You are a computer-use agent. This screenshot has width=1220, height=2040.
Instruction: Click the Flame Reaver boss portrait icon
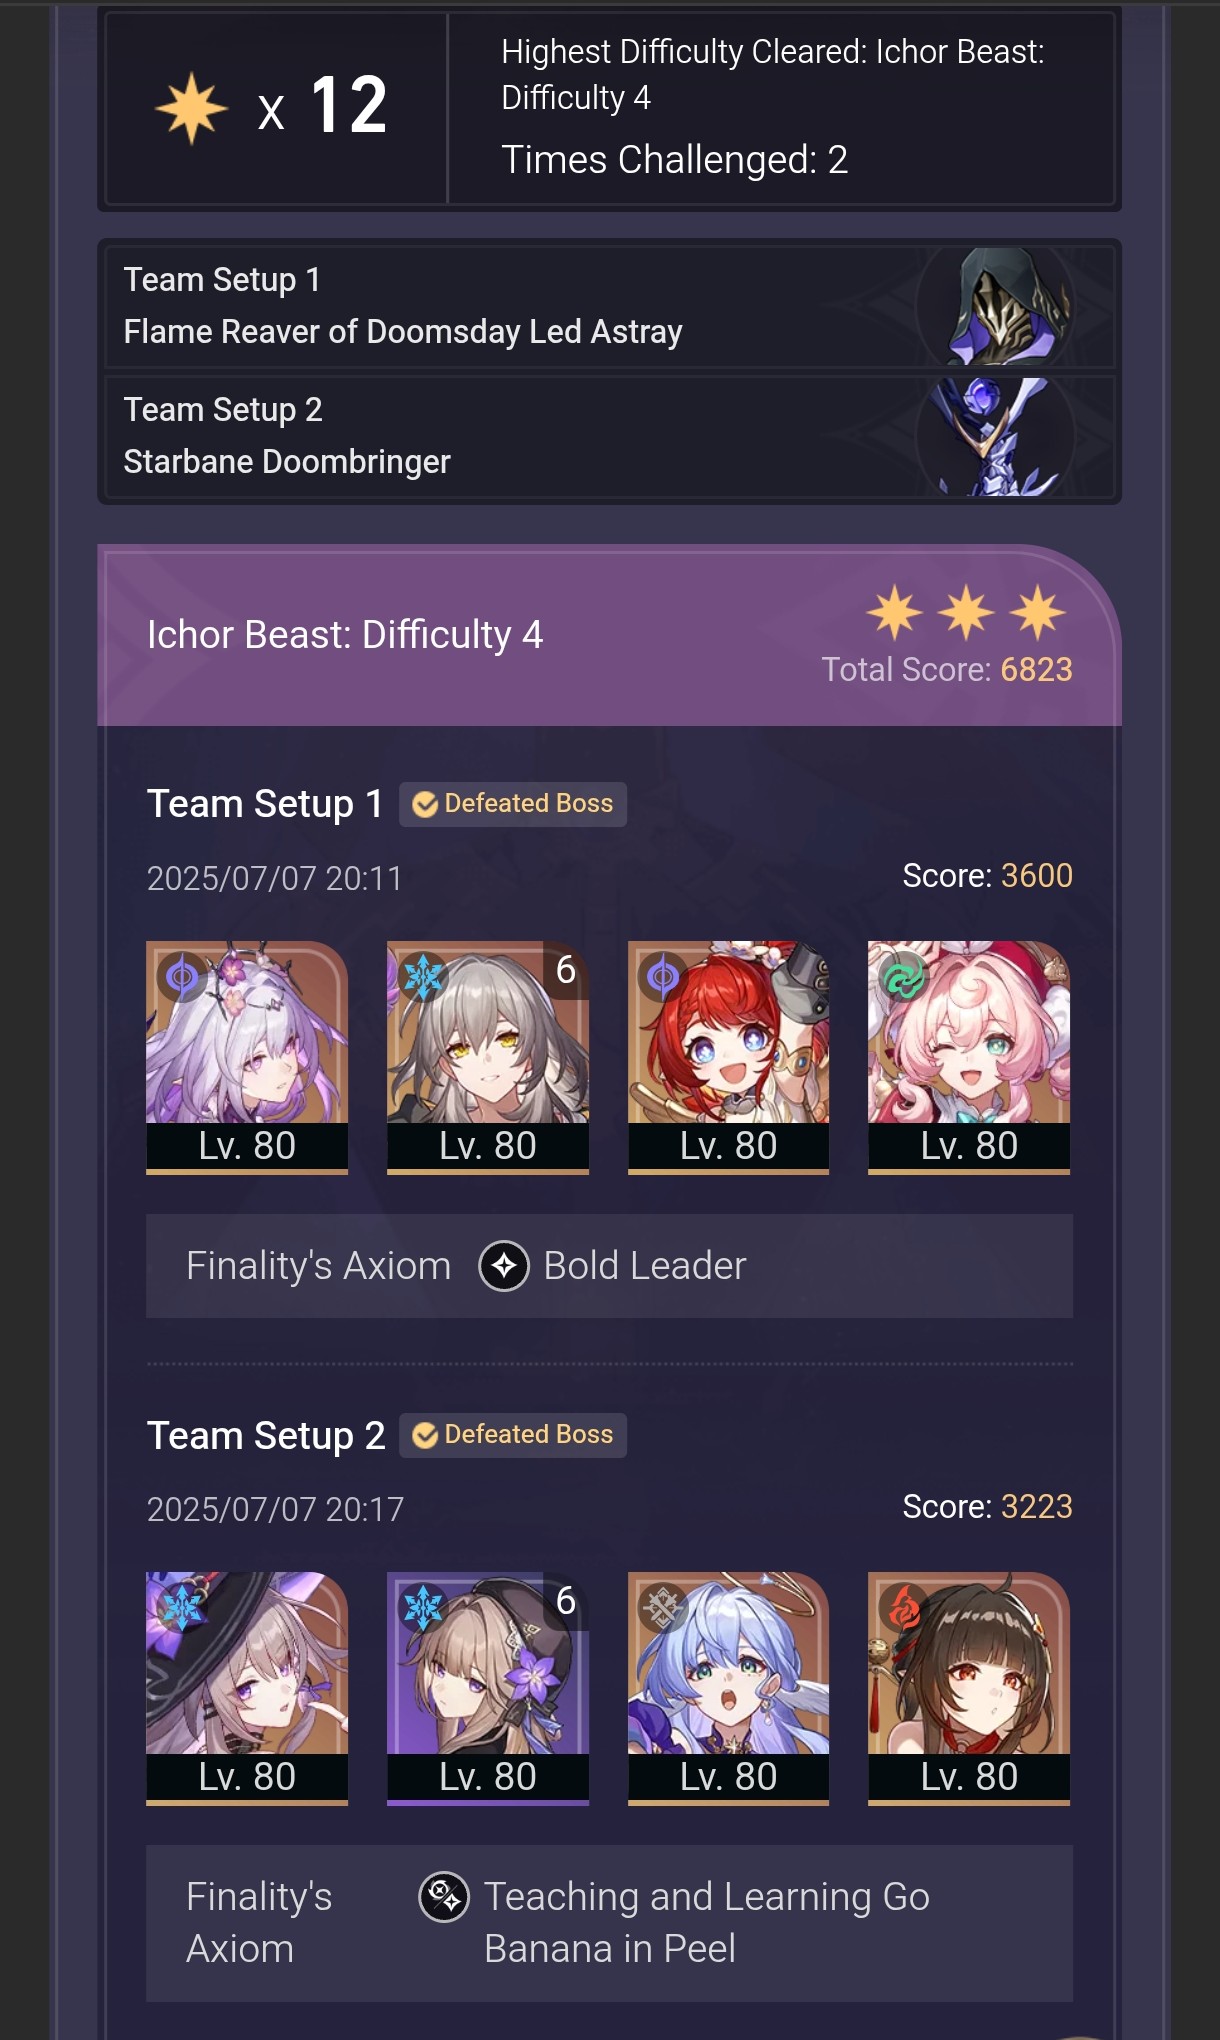[x=996, y=306]
